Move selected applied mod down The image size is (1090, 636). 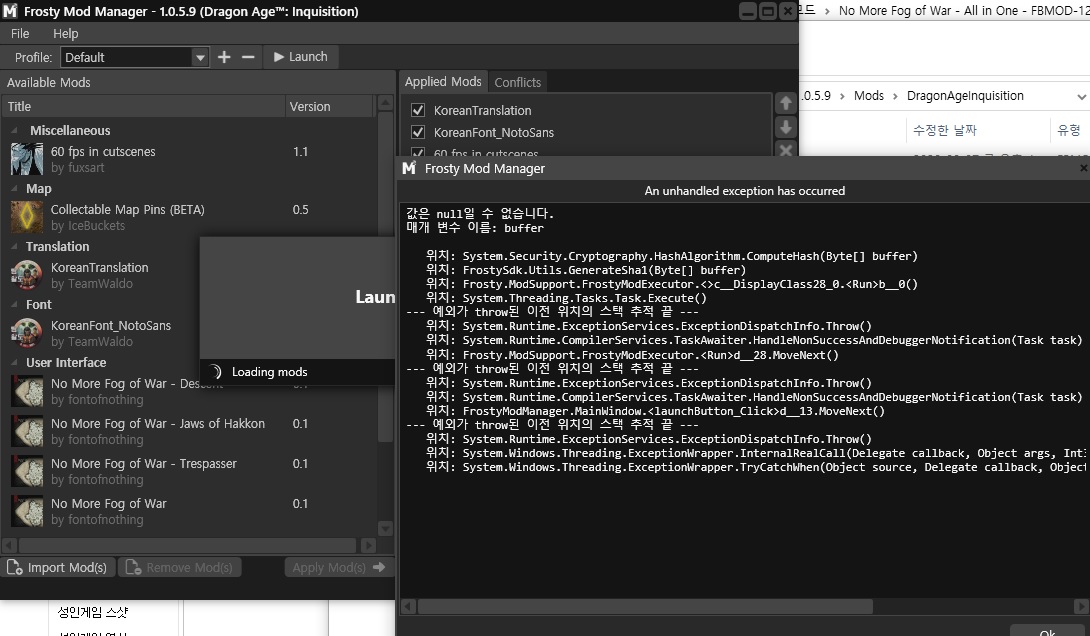pyautogui.click(x=786, y=127)
